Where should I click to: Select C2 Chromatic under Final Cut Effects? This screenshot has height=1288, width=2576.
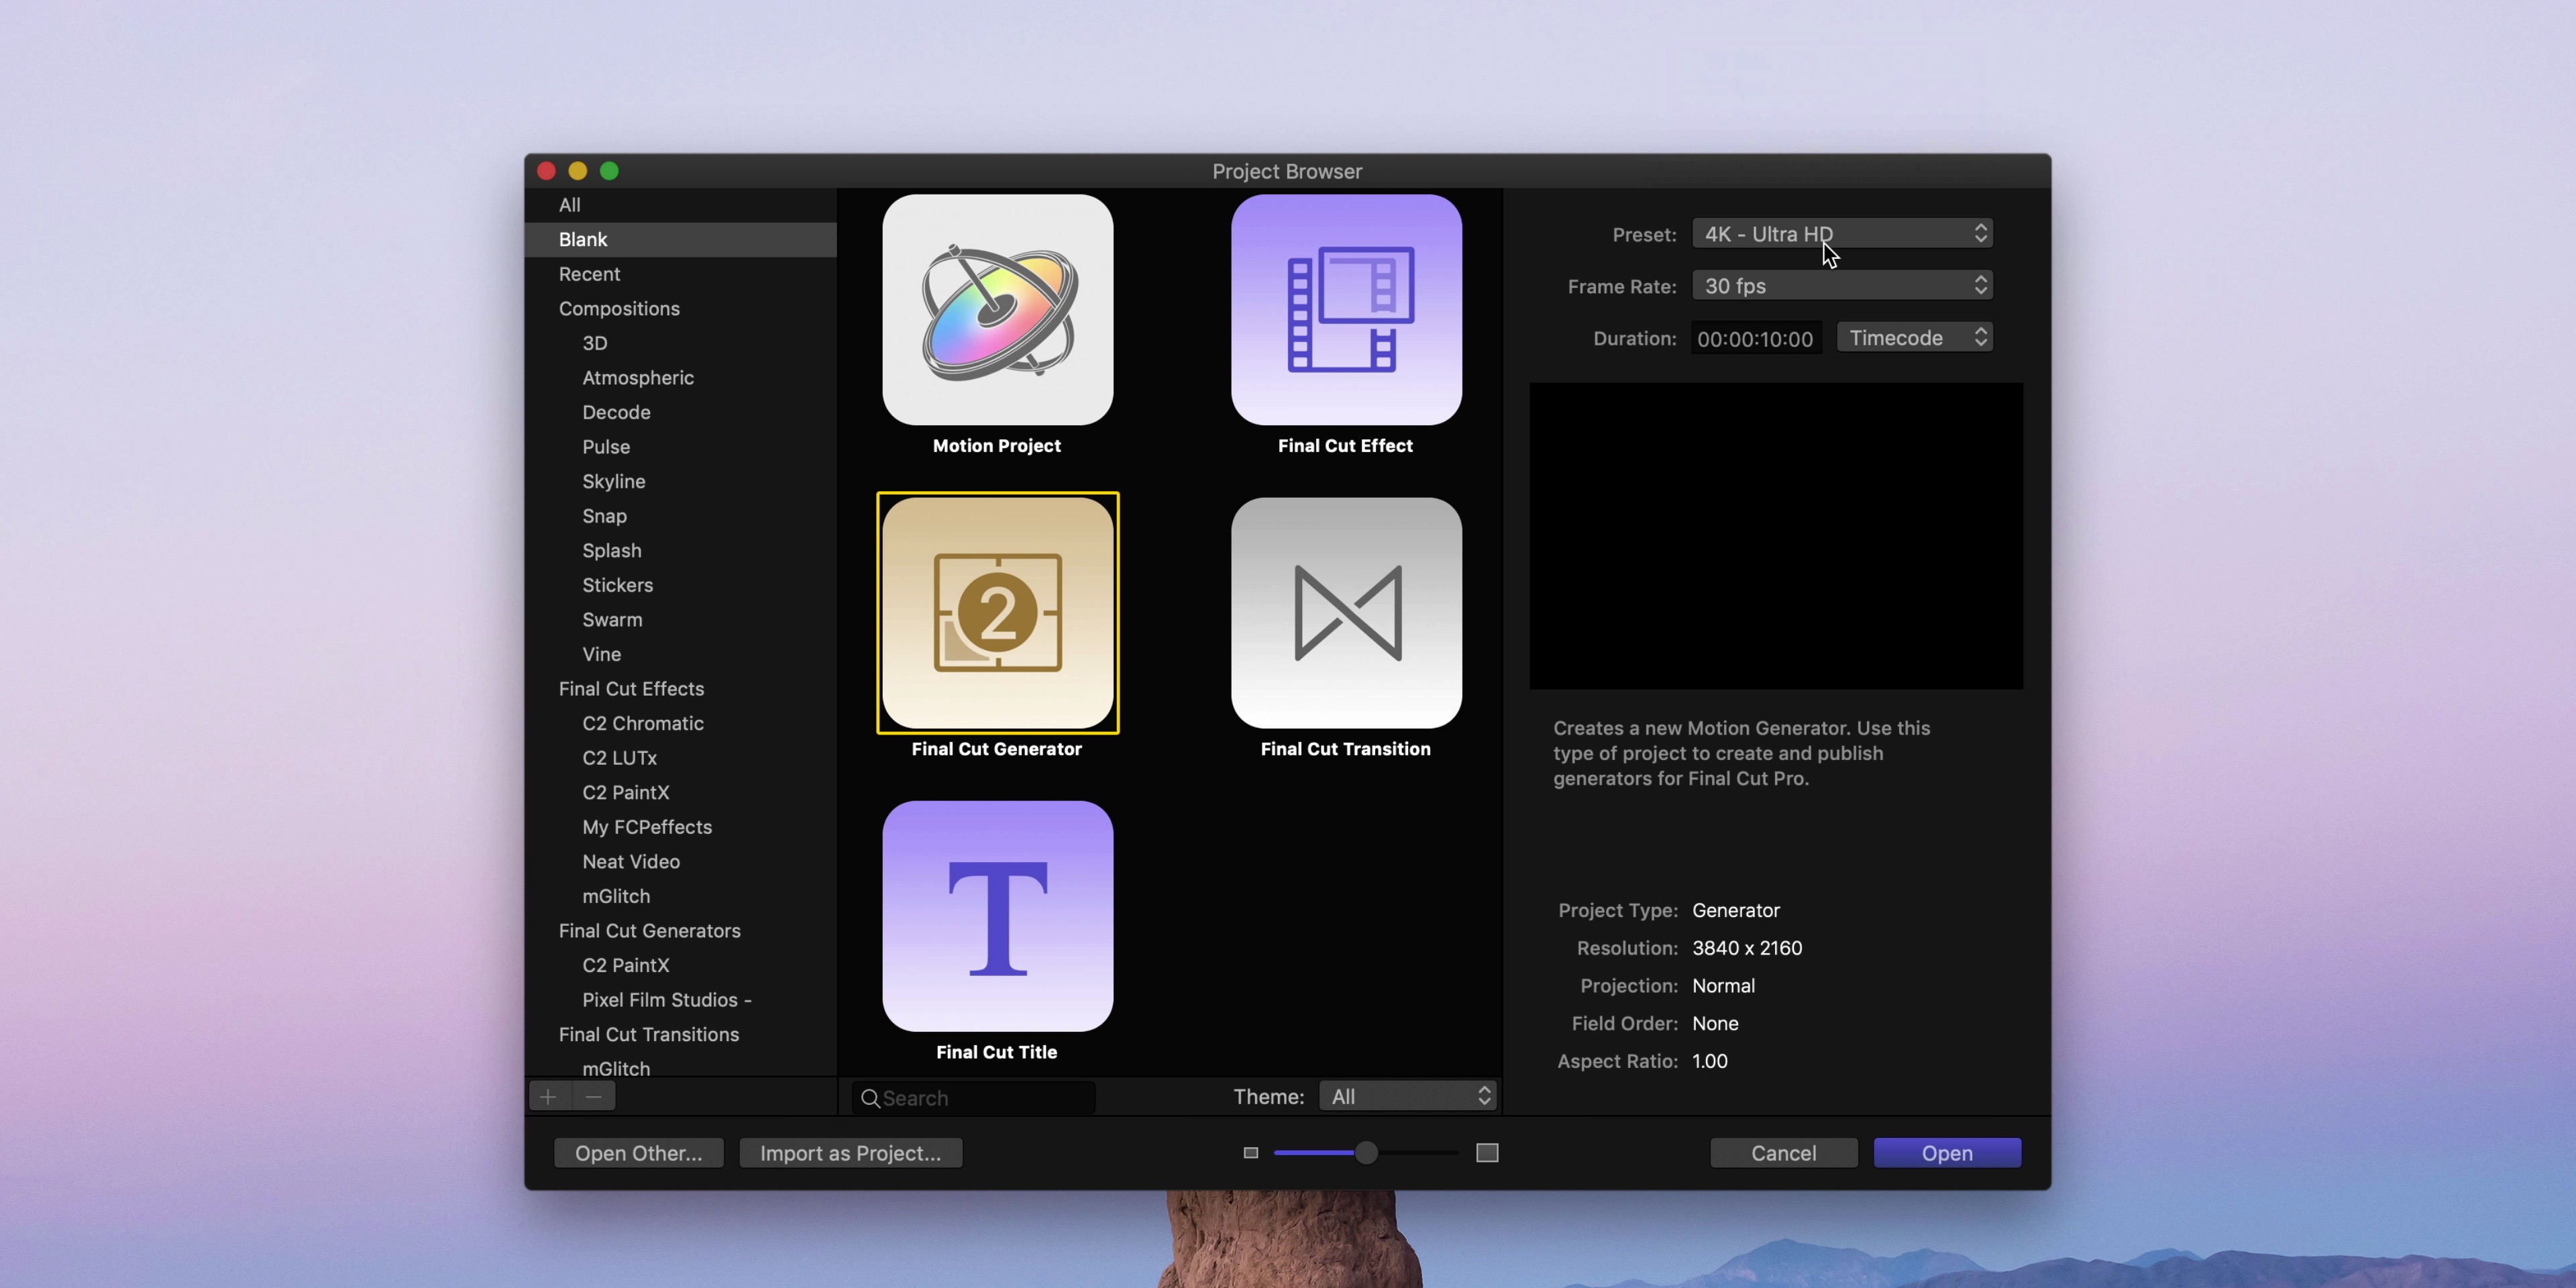642,723
